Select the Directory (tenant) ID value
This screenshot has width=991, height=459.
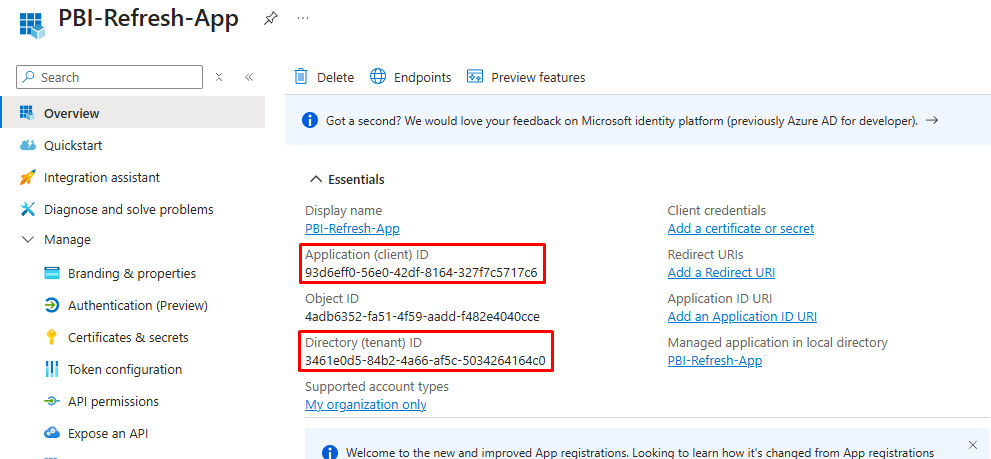pos(425,361)
